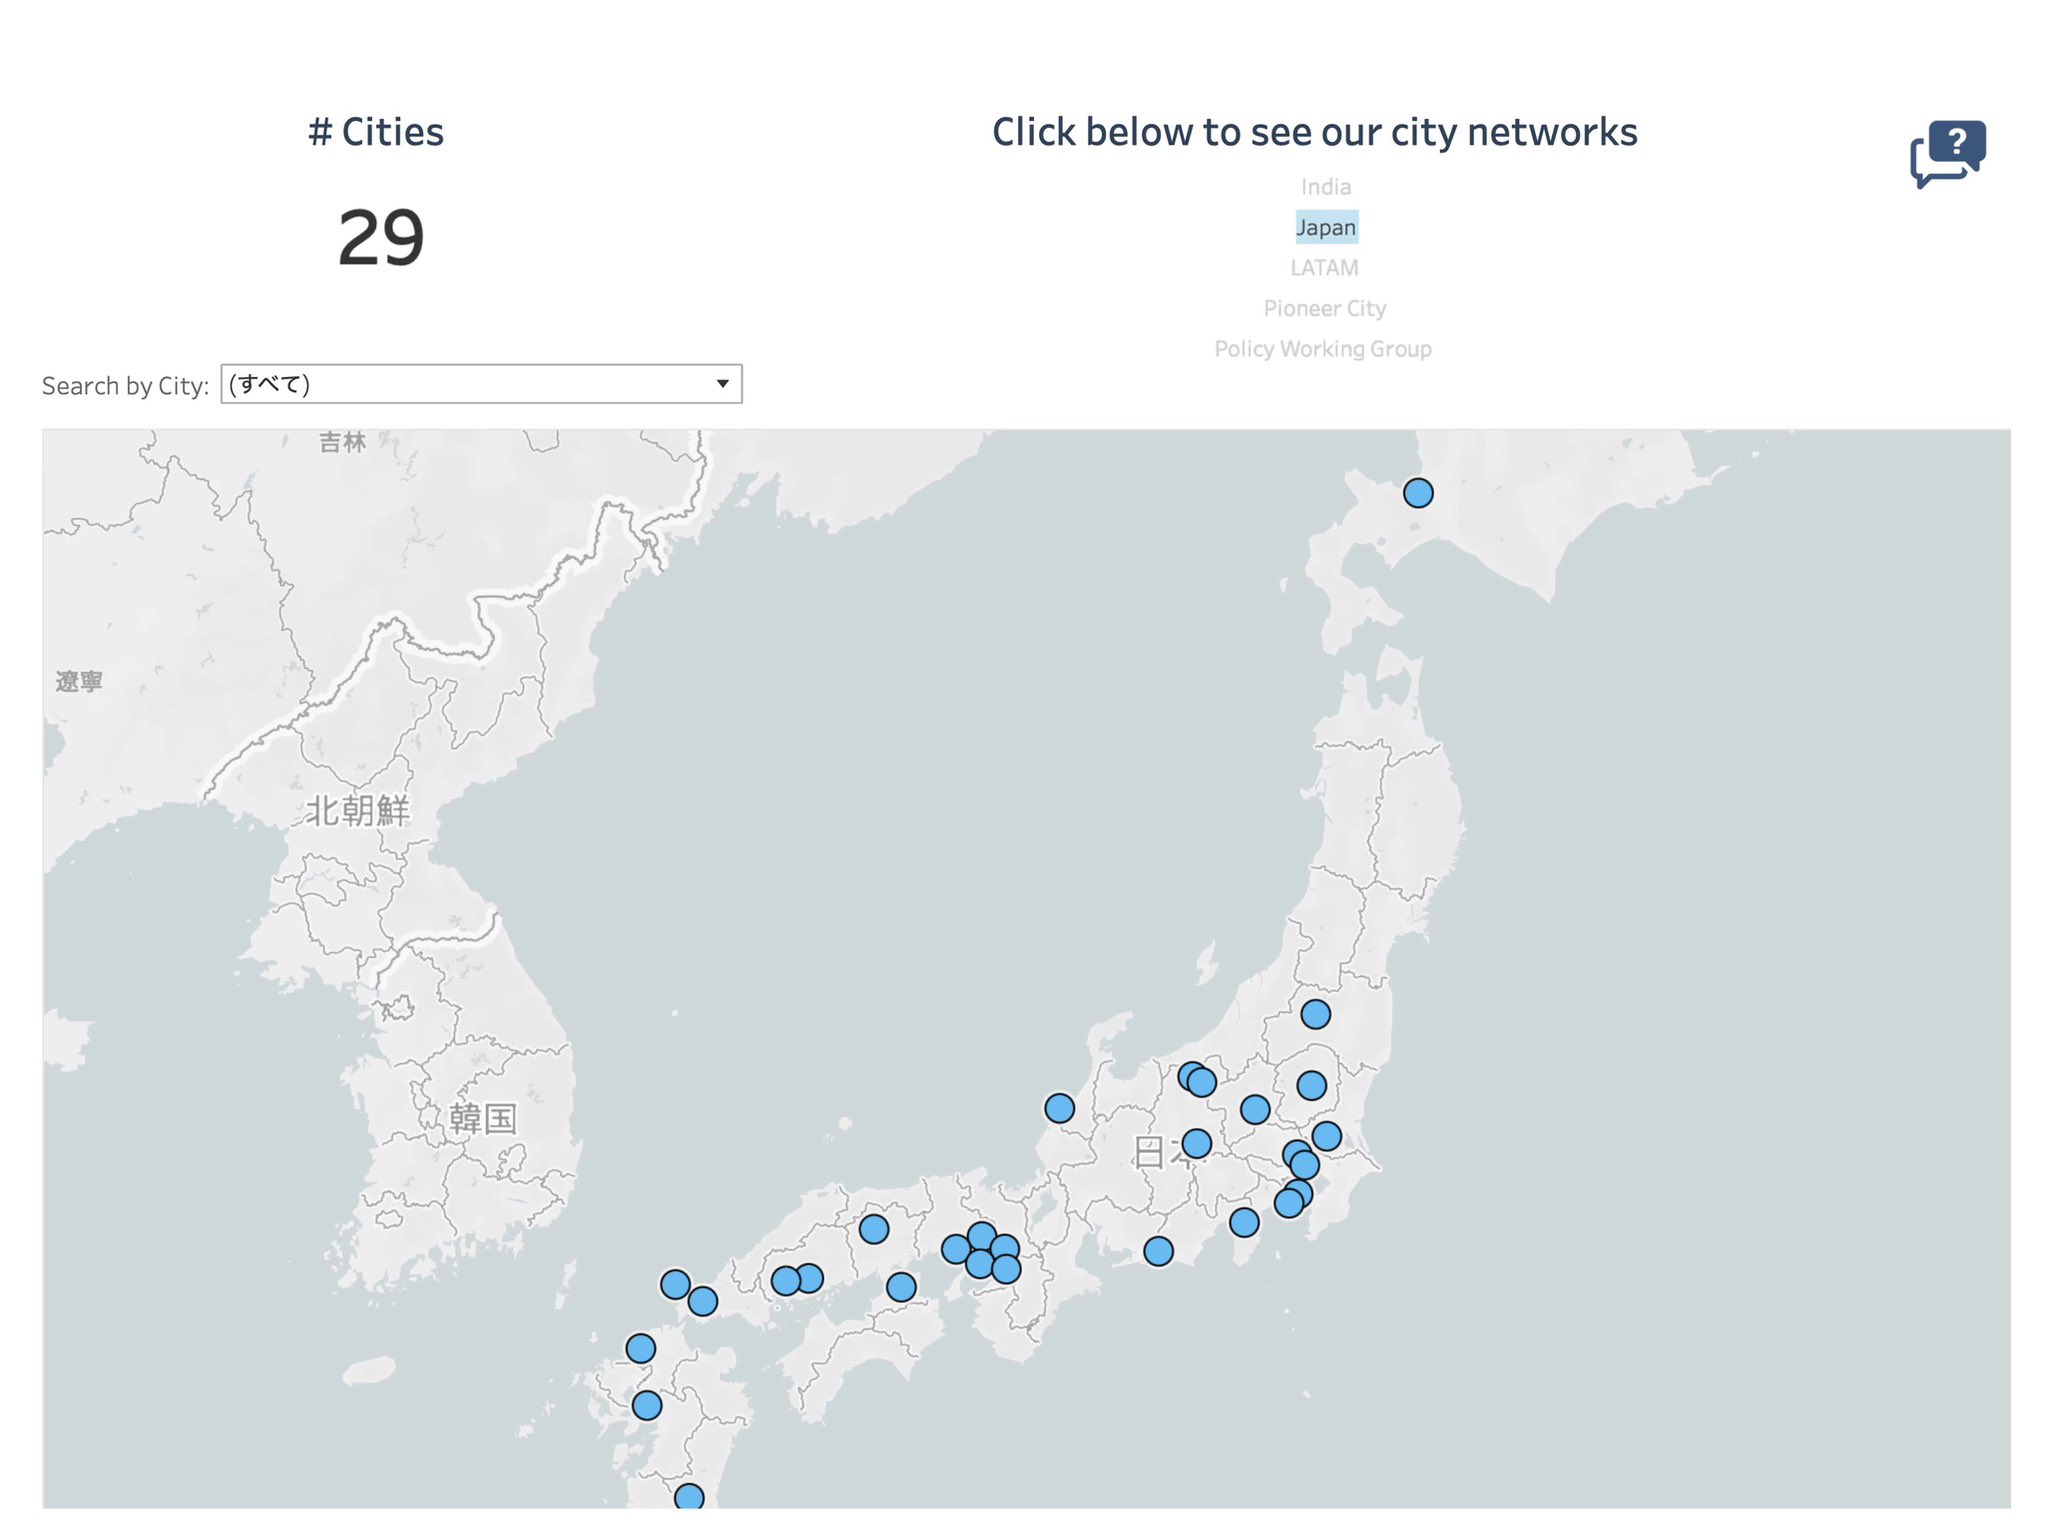
Task: Choose the LATAM city network
Action: tap(1324, 268)
